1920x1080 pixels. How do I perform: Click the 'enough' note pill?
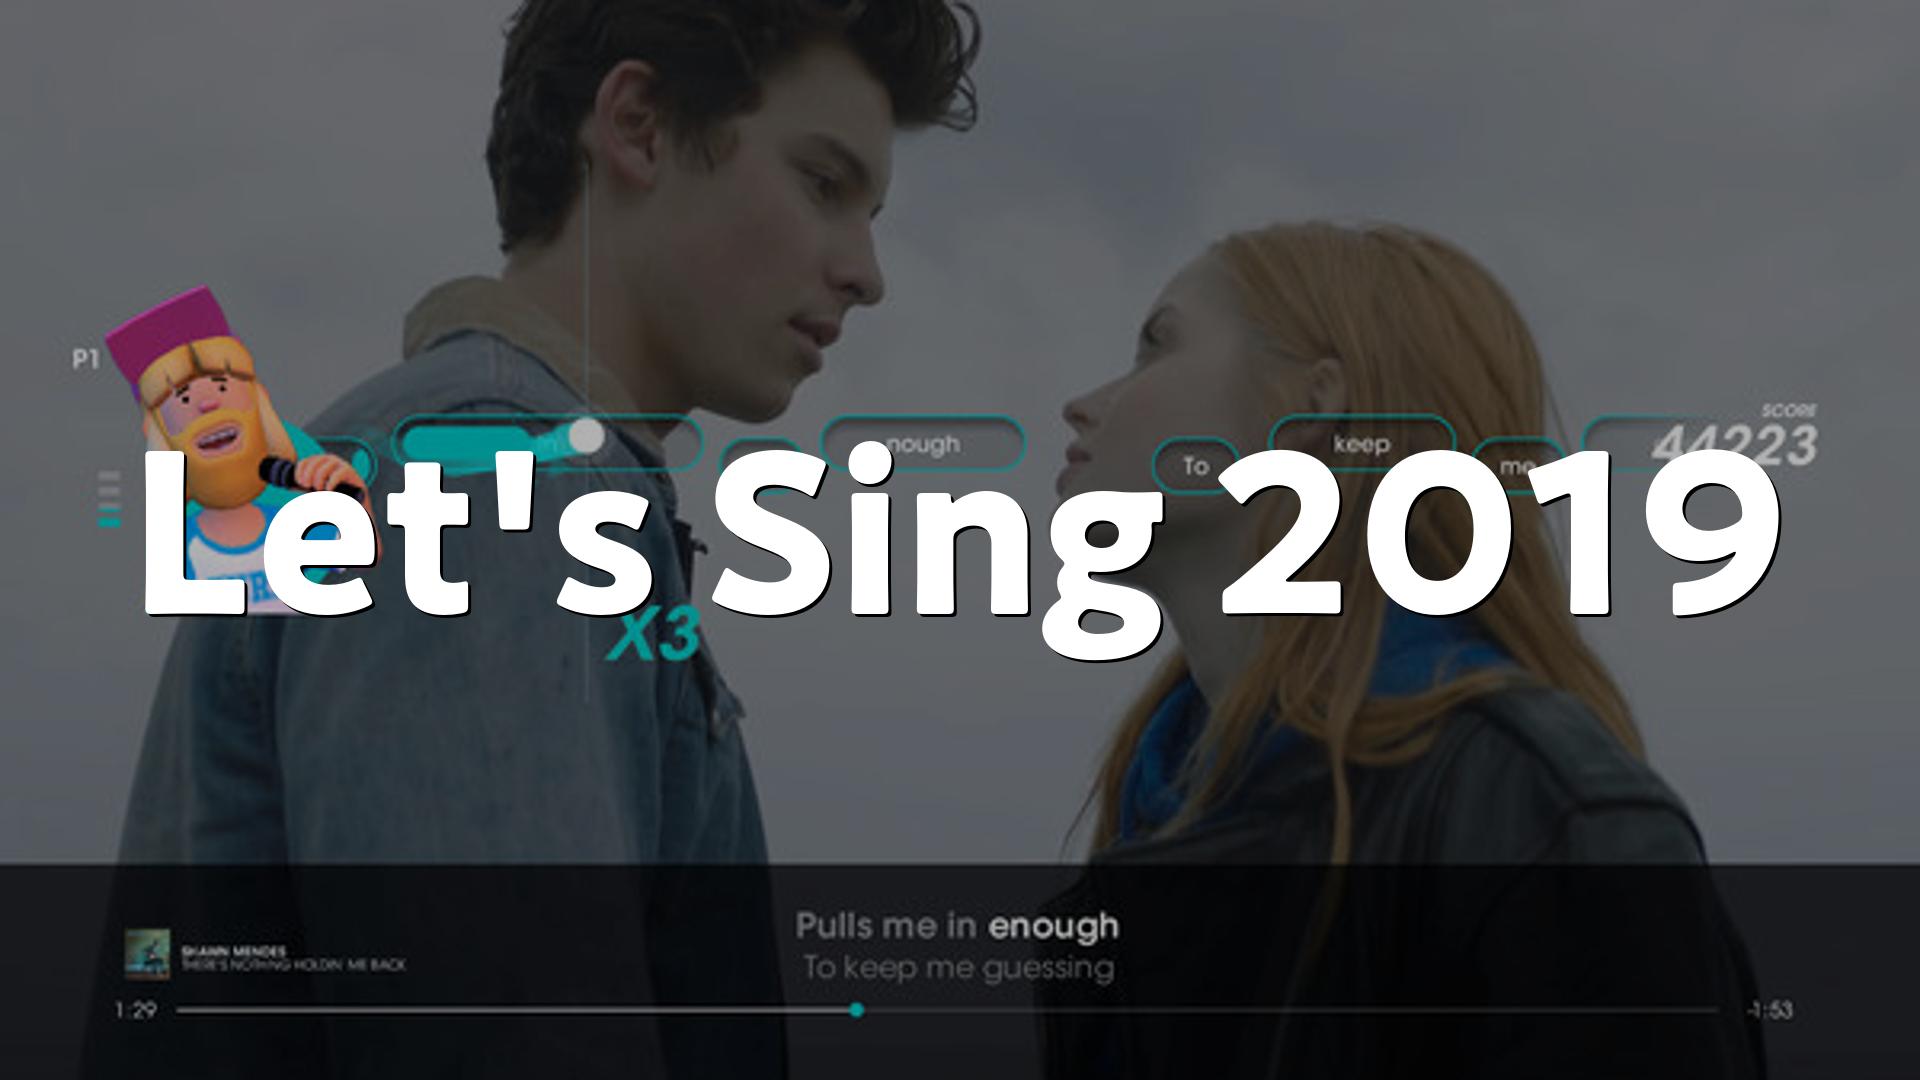(x=922, y=443)
